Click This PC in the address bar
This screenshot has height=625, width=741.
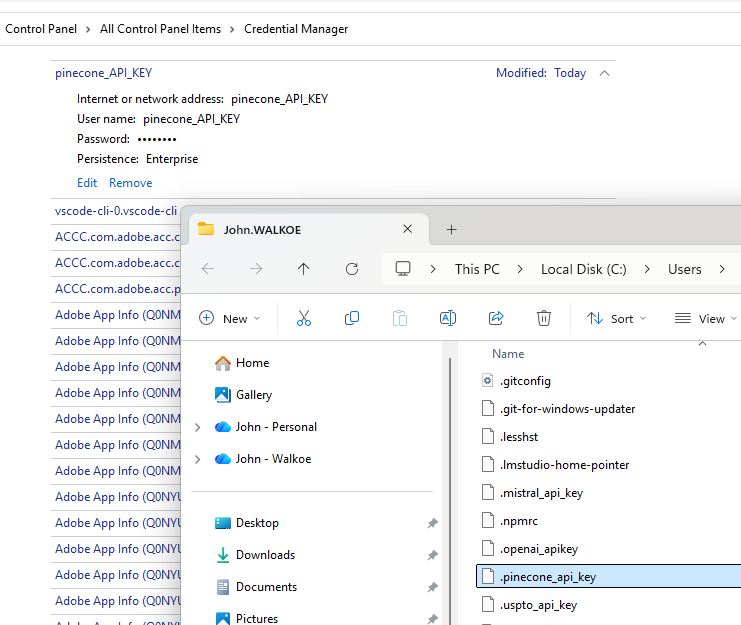point(477,269)
